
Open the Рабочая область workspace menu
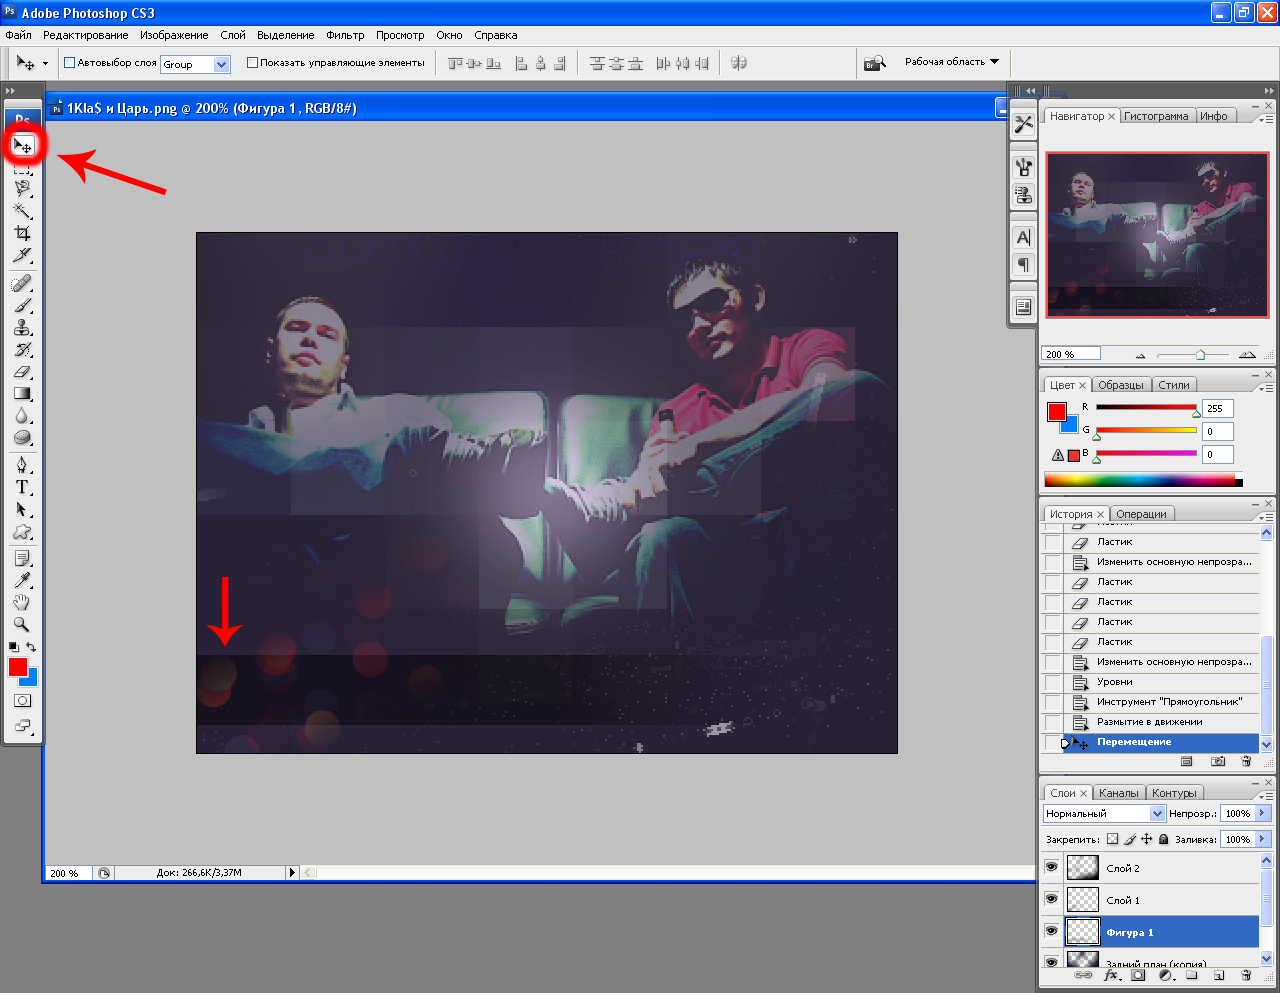click(951, 62)
